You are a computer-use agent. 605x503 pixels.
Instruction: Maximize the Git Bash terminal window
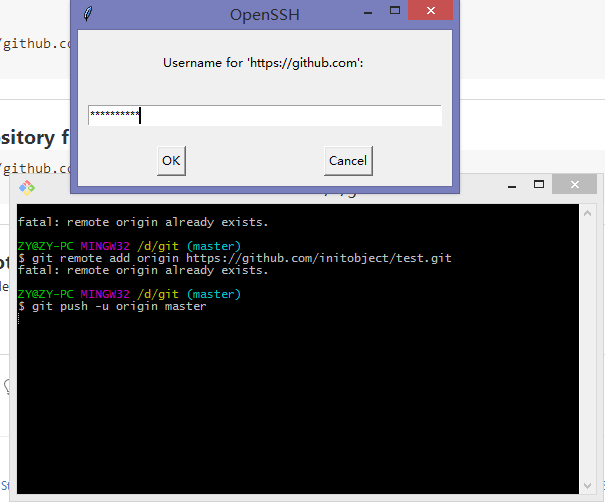(x=539, y=184)
